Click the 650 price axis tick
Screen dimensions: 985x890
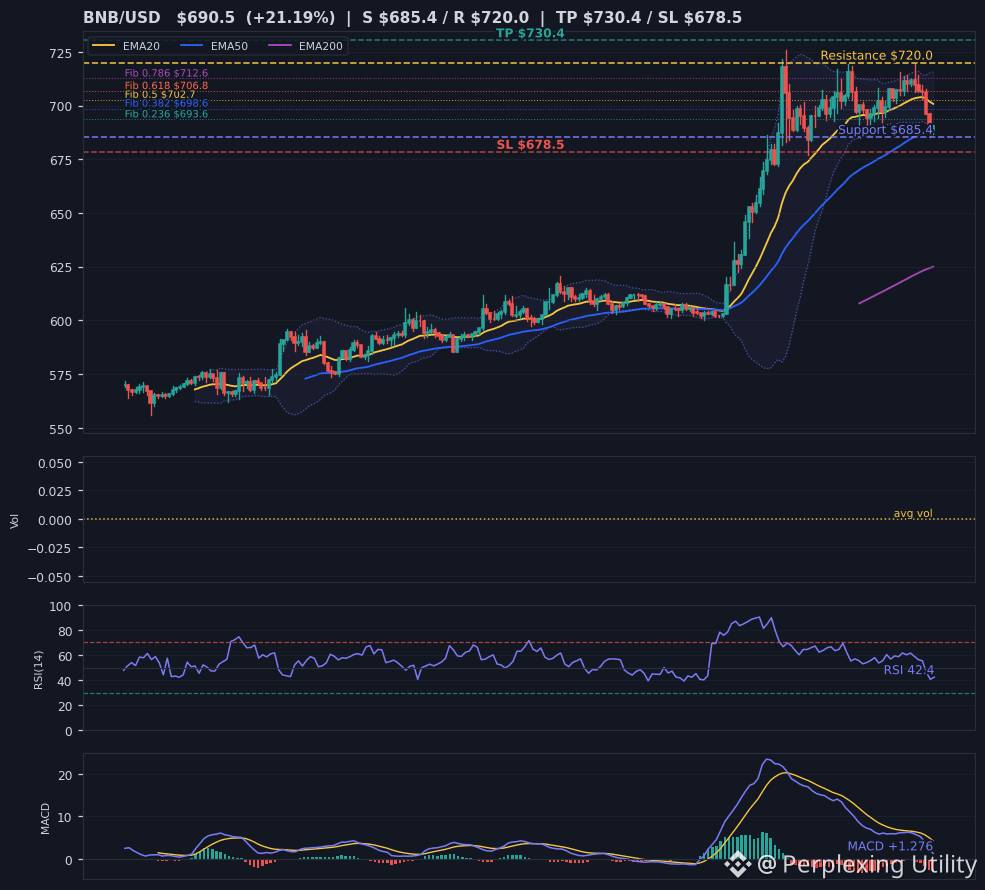[61, 214]
